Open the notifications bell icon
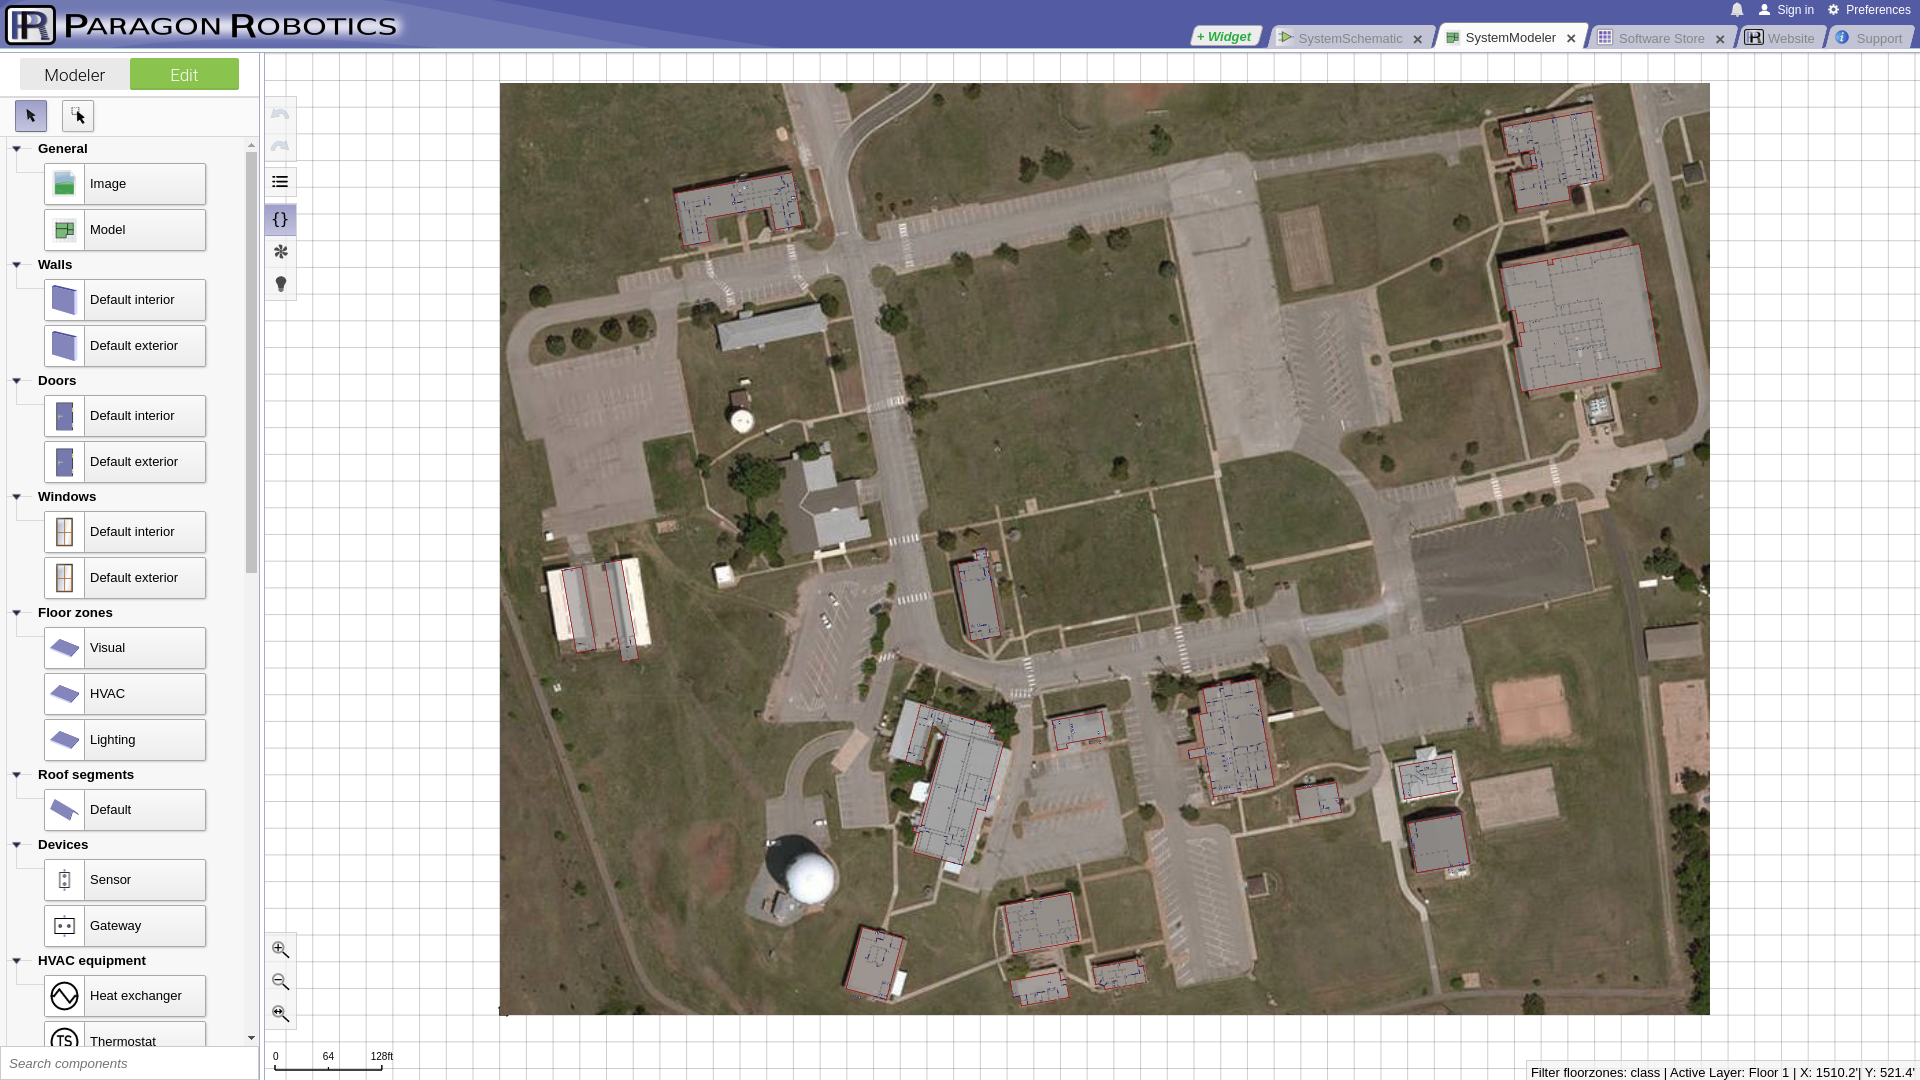 point(1737,10)
